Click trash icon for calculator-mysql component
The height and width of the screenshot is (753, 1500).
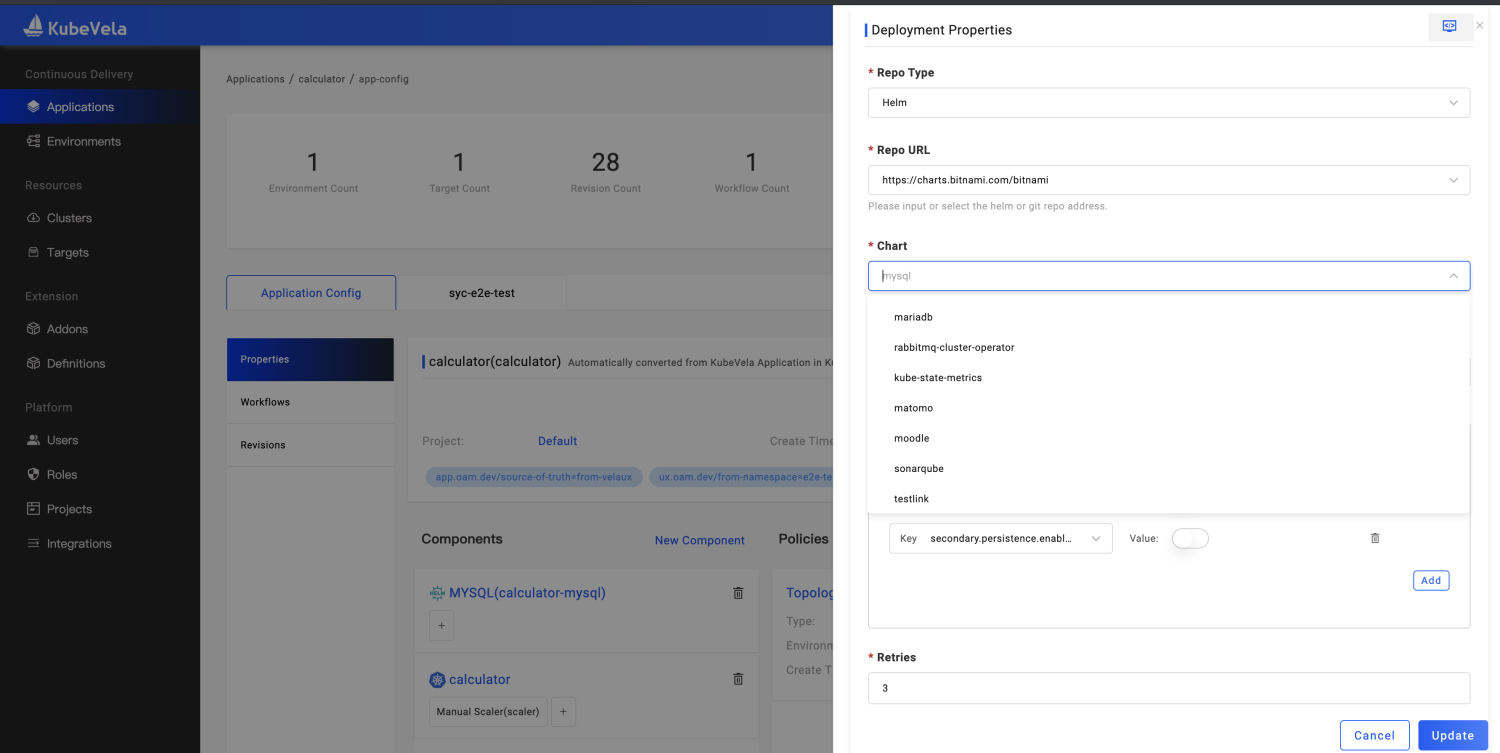coord(738,593)
